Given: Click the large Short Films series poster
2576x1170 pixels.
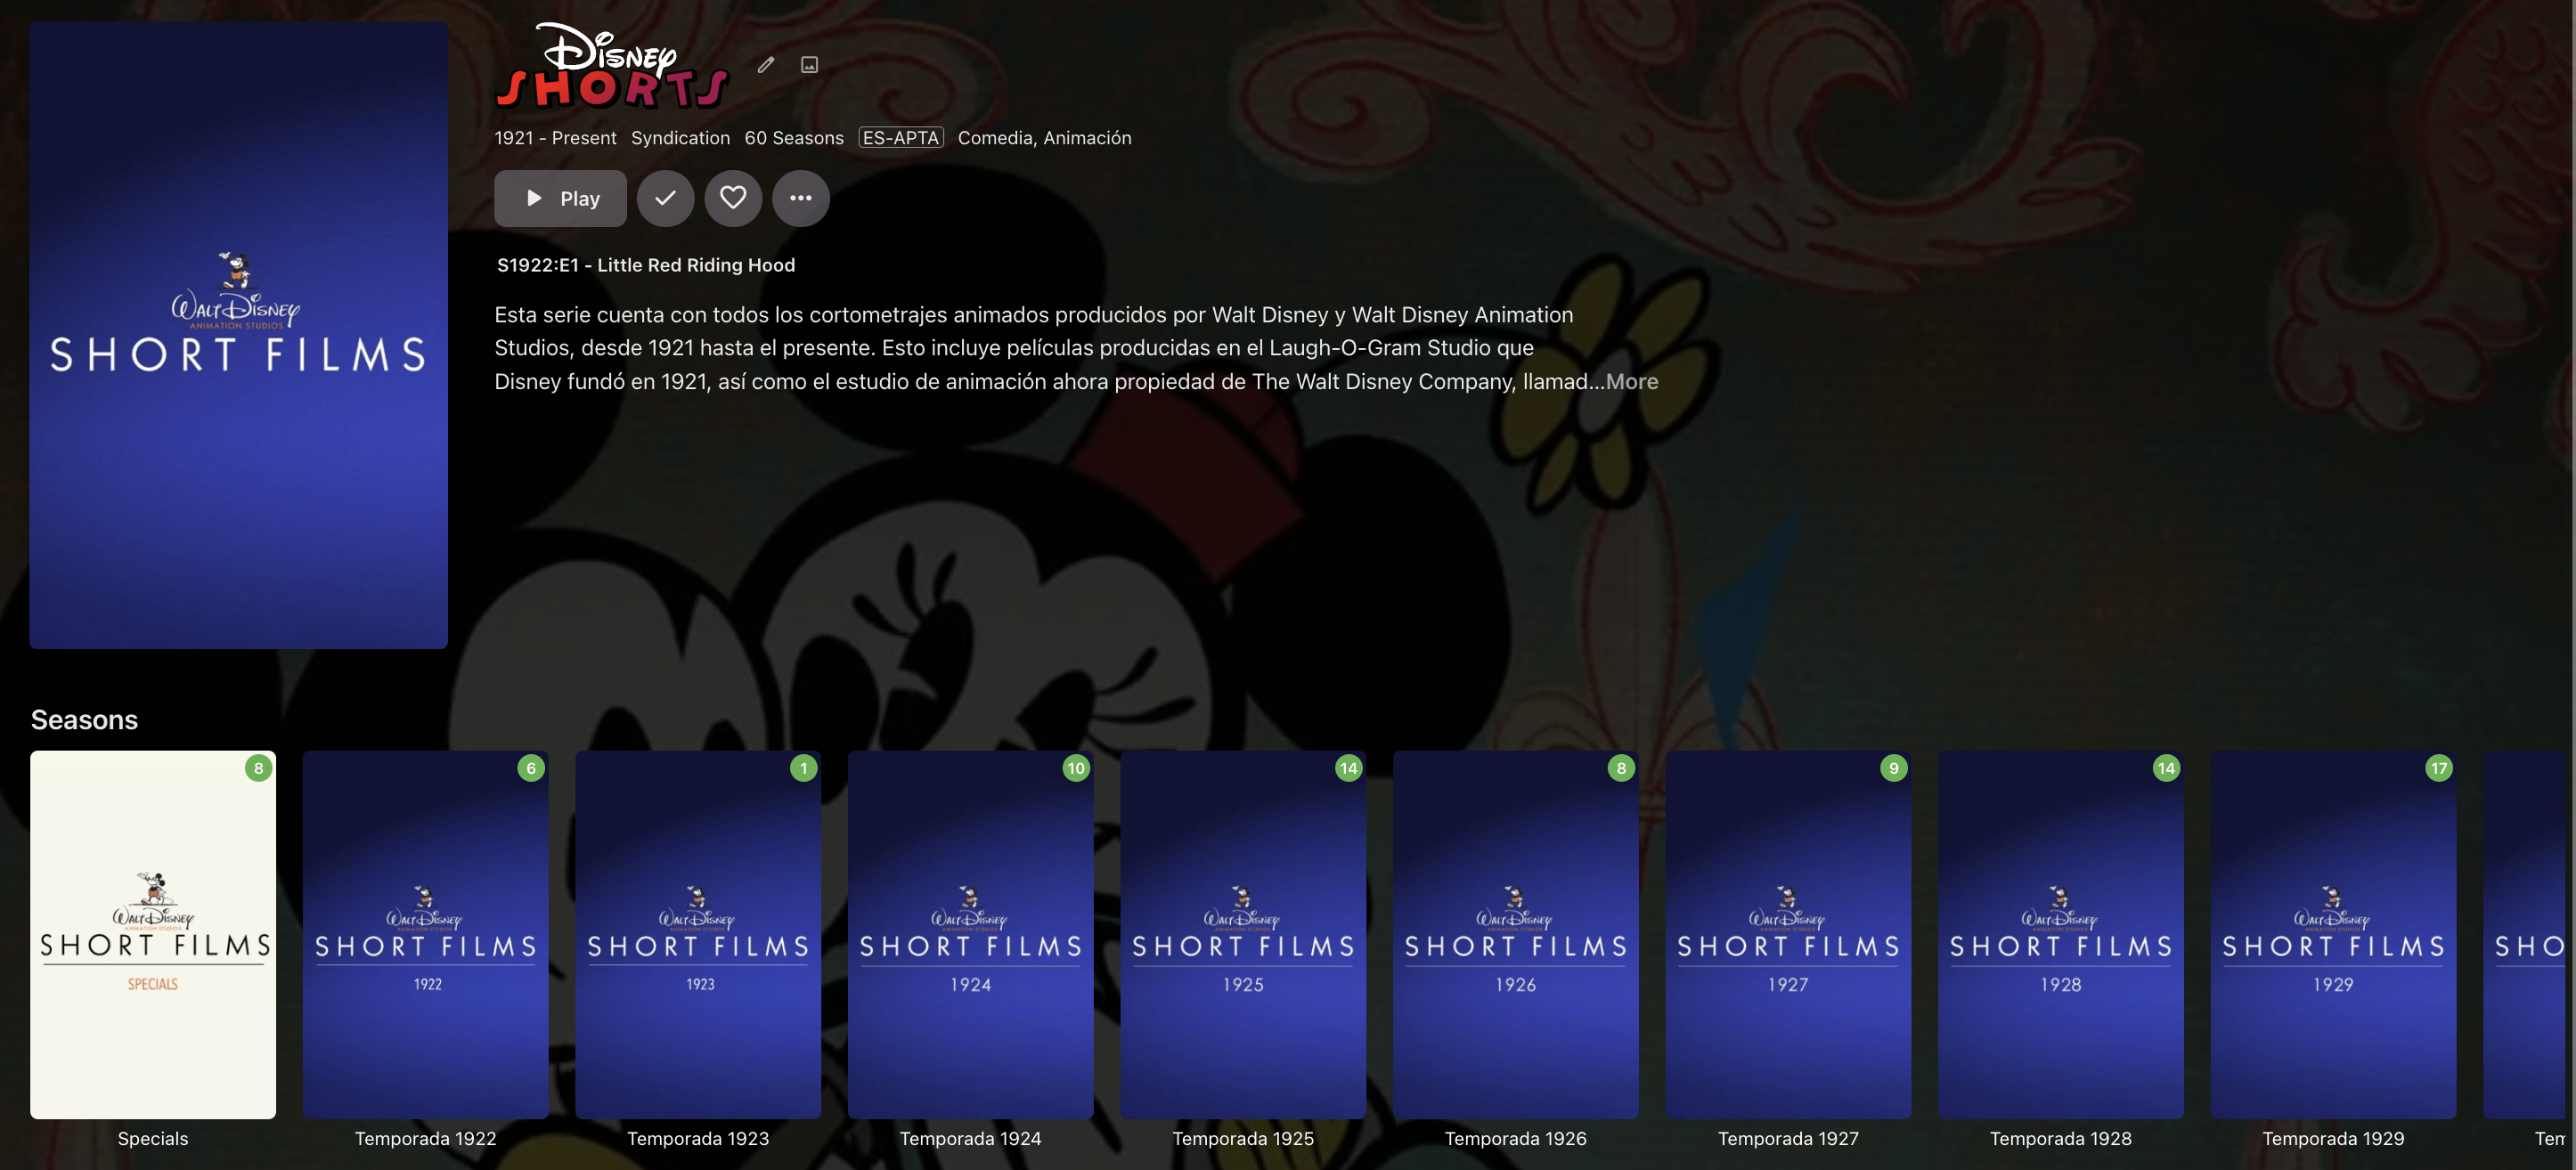Looking at the screenshot, I should [x=238, y=335].
